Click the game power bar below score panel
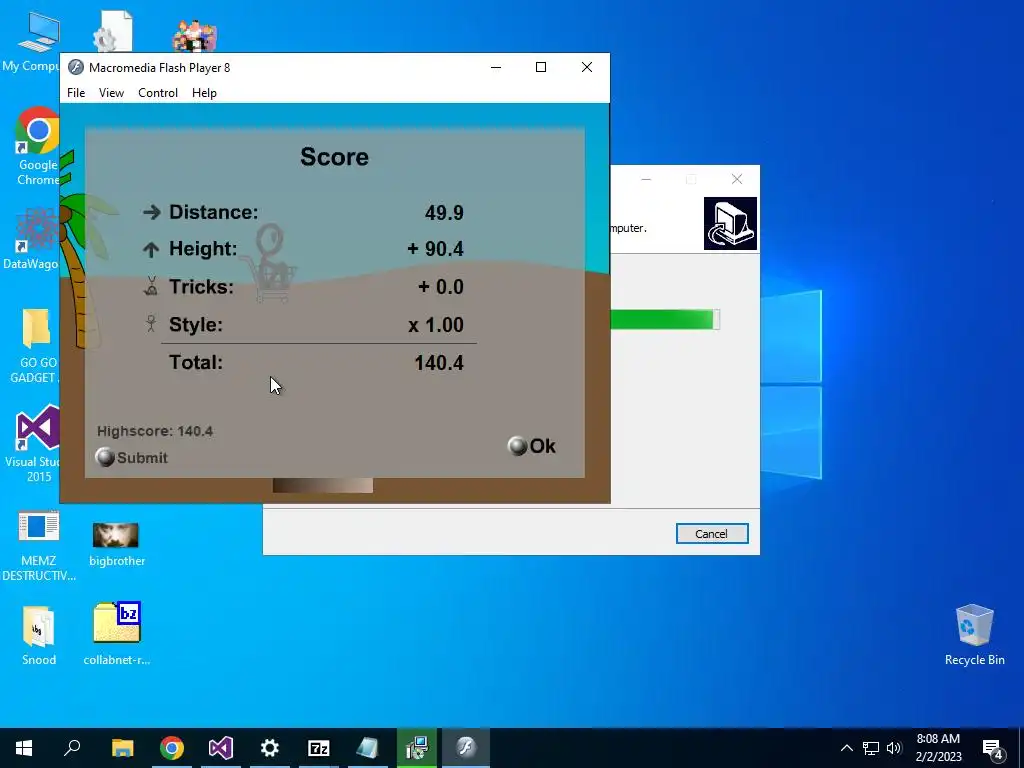The height and width of the screenshot is (768, 1024). point(323,485)
